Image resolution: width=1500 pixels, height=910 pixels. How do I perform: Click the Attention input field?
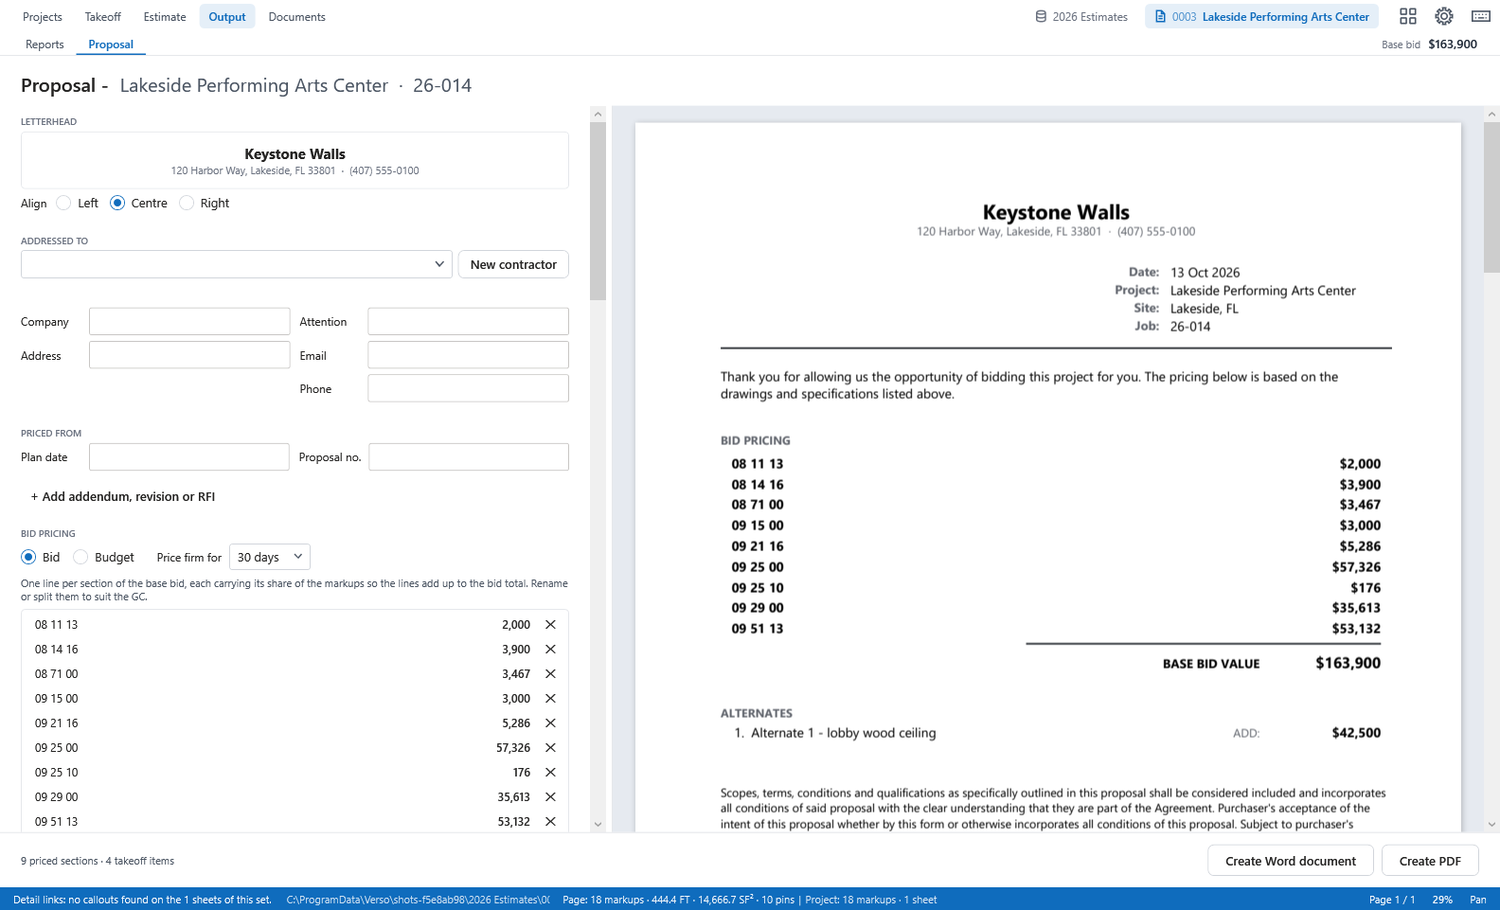[x=468, y=321]
